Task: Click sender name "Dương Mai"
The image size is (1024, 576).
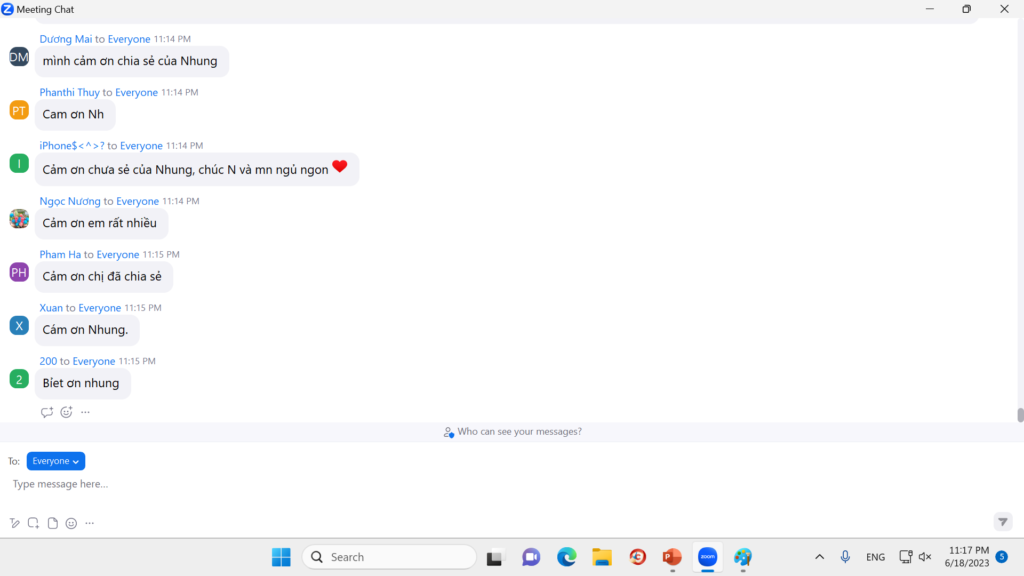Action: click(65, 39)
